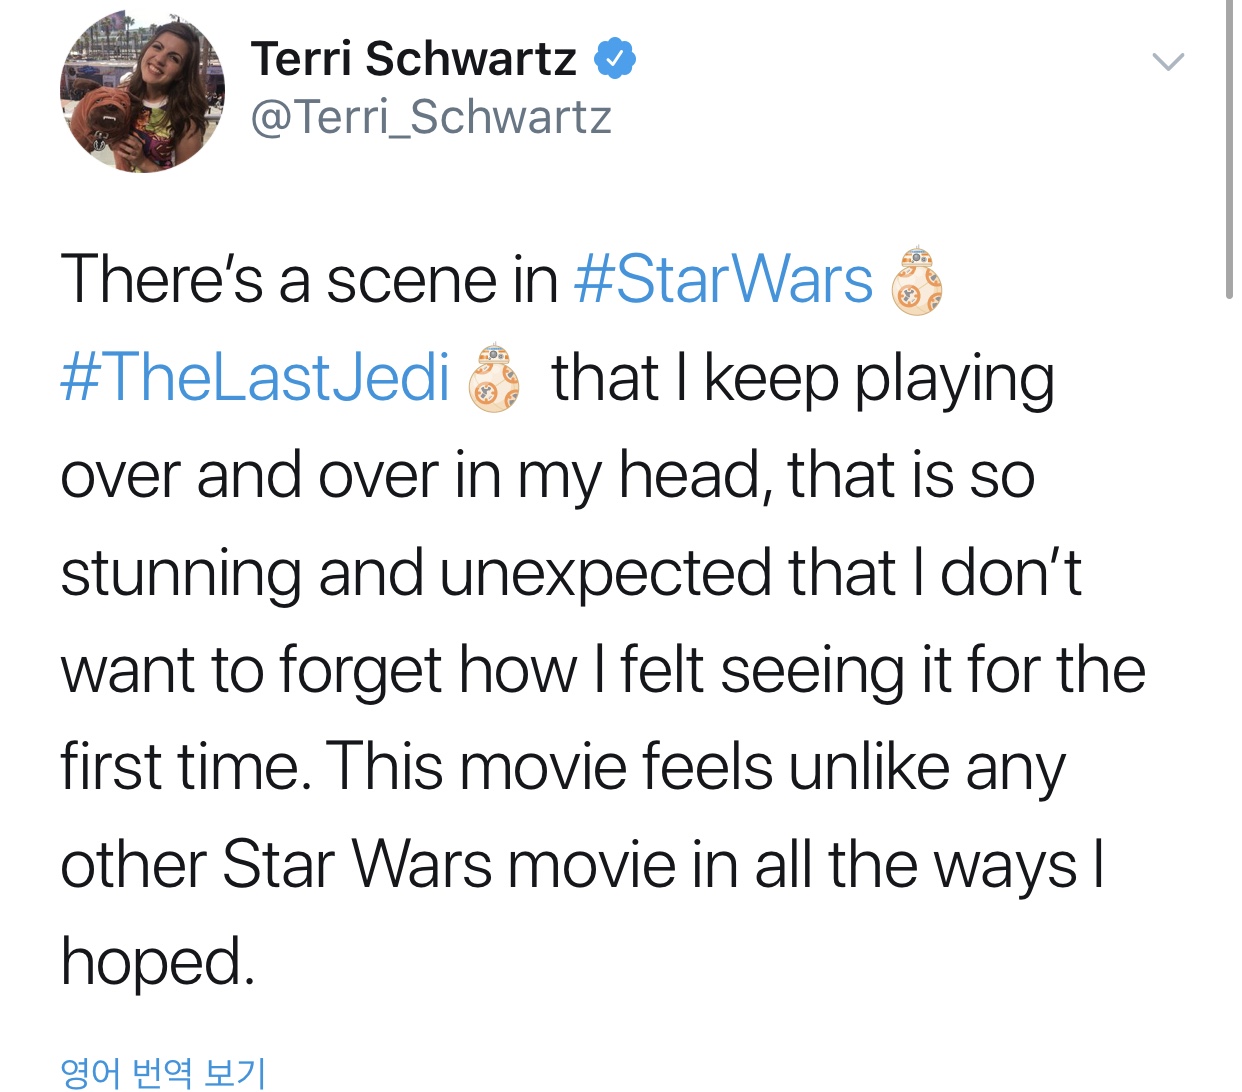
Task: Click the blue verified badge
Action: (x=614, y=59)
